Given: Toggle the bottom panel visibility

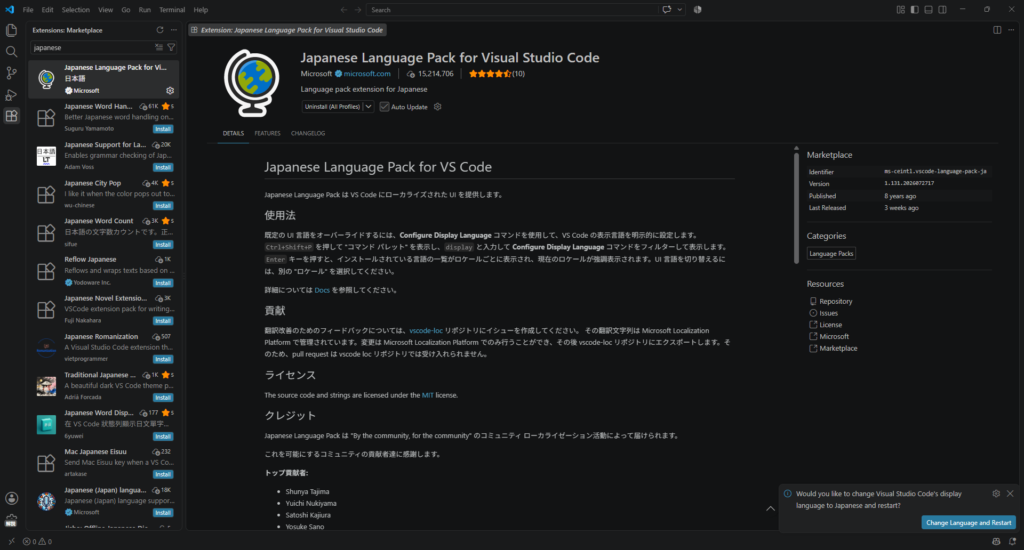Looking at the screenshot, I should pyautogui.click(x=928, y=10).
